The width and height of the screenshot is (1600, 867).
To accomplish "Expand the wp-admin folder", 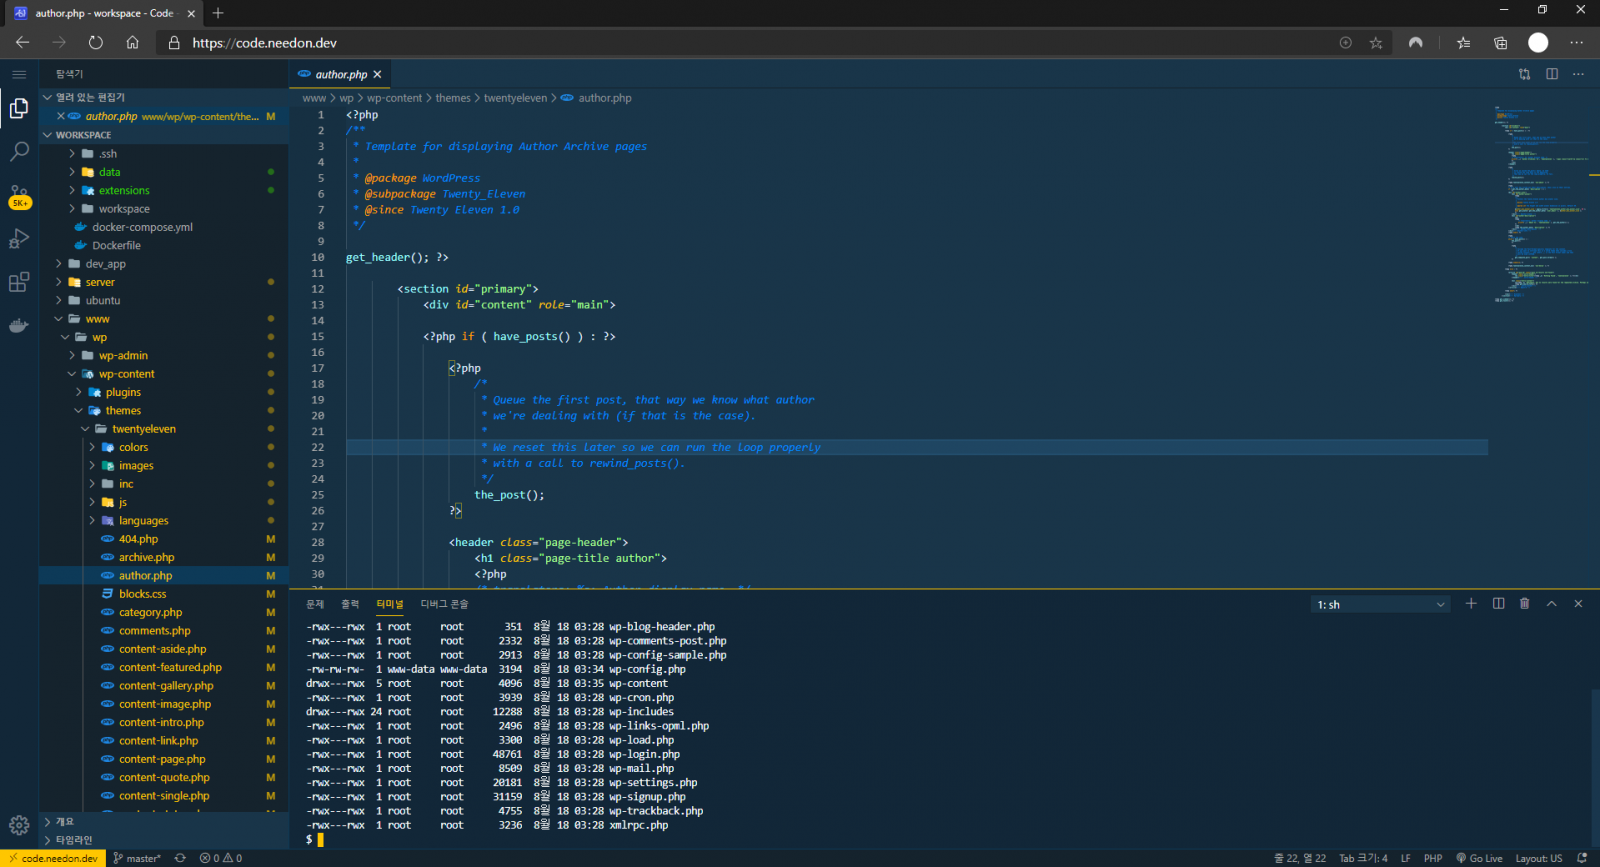I will (x=123, y=356).
